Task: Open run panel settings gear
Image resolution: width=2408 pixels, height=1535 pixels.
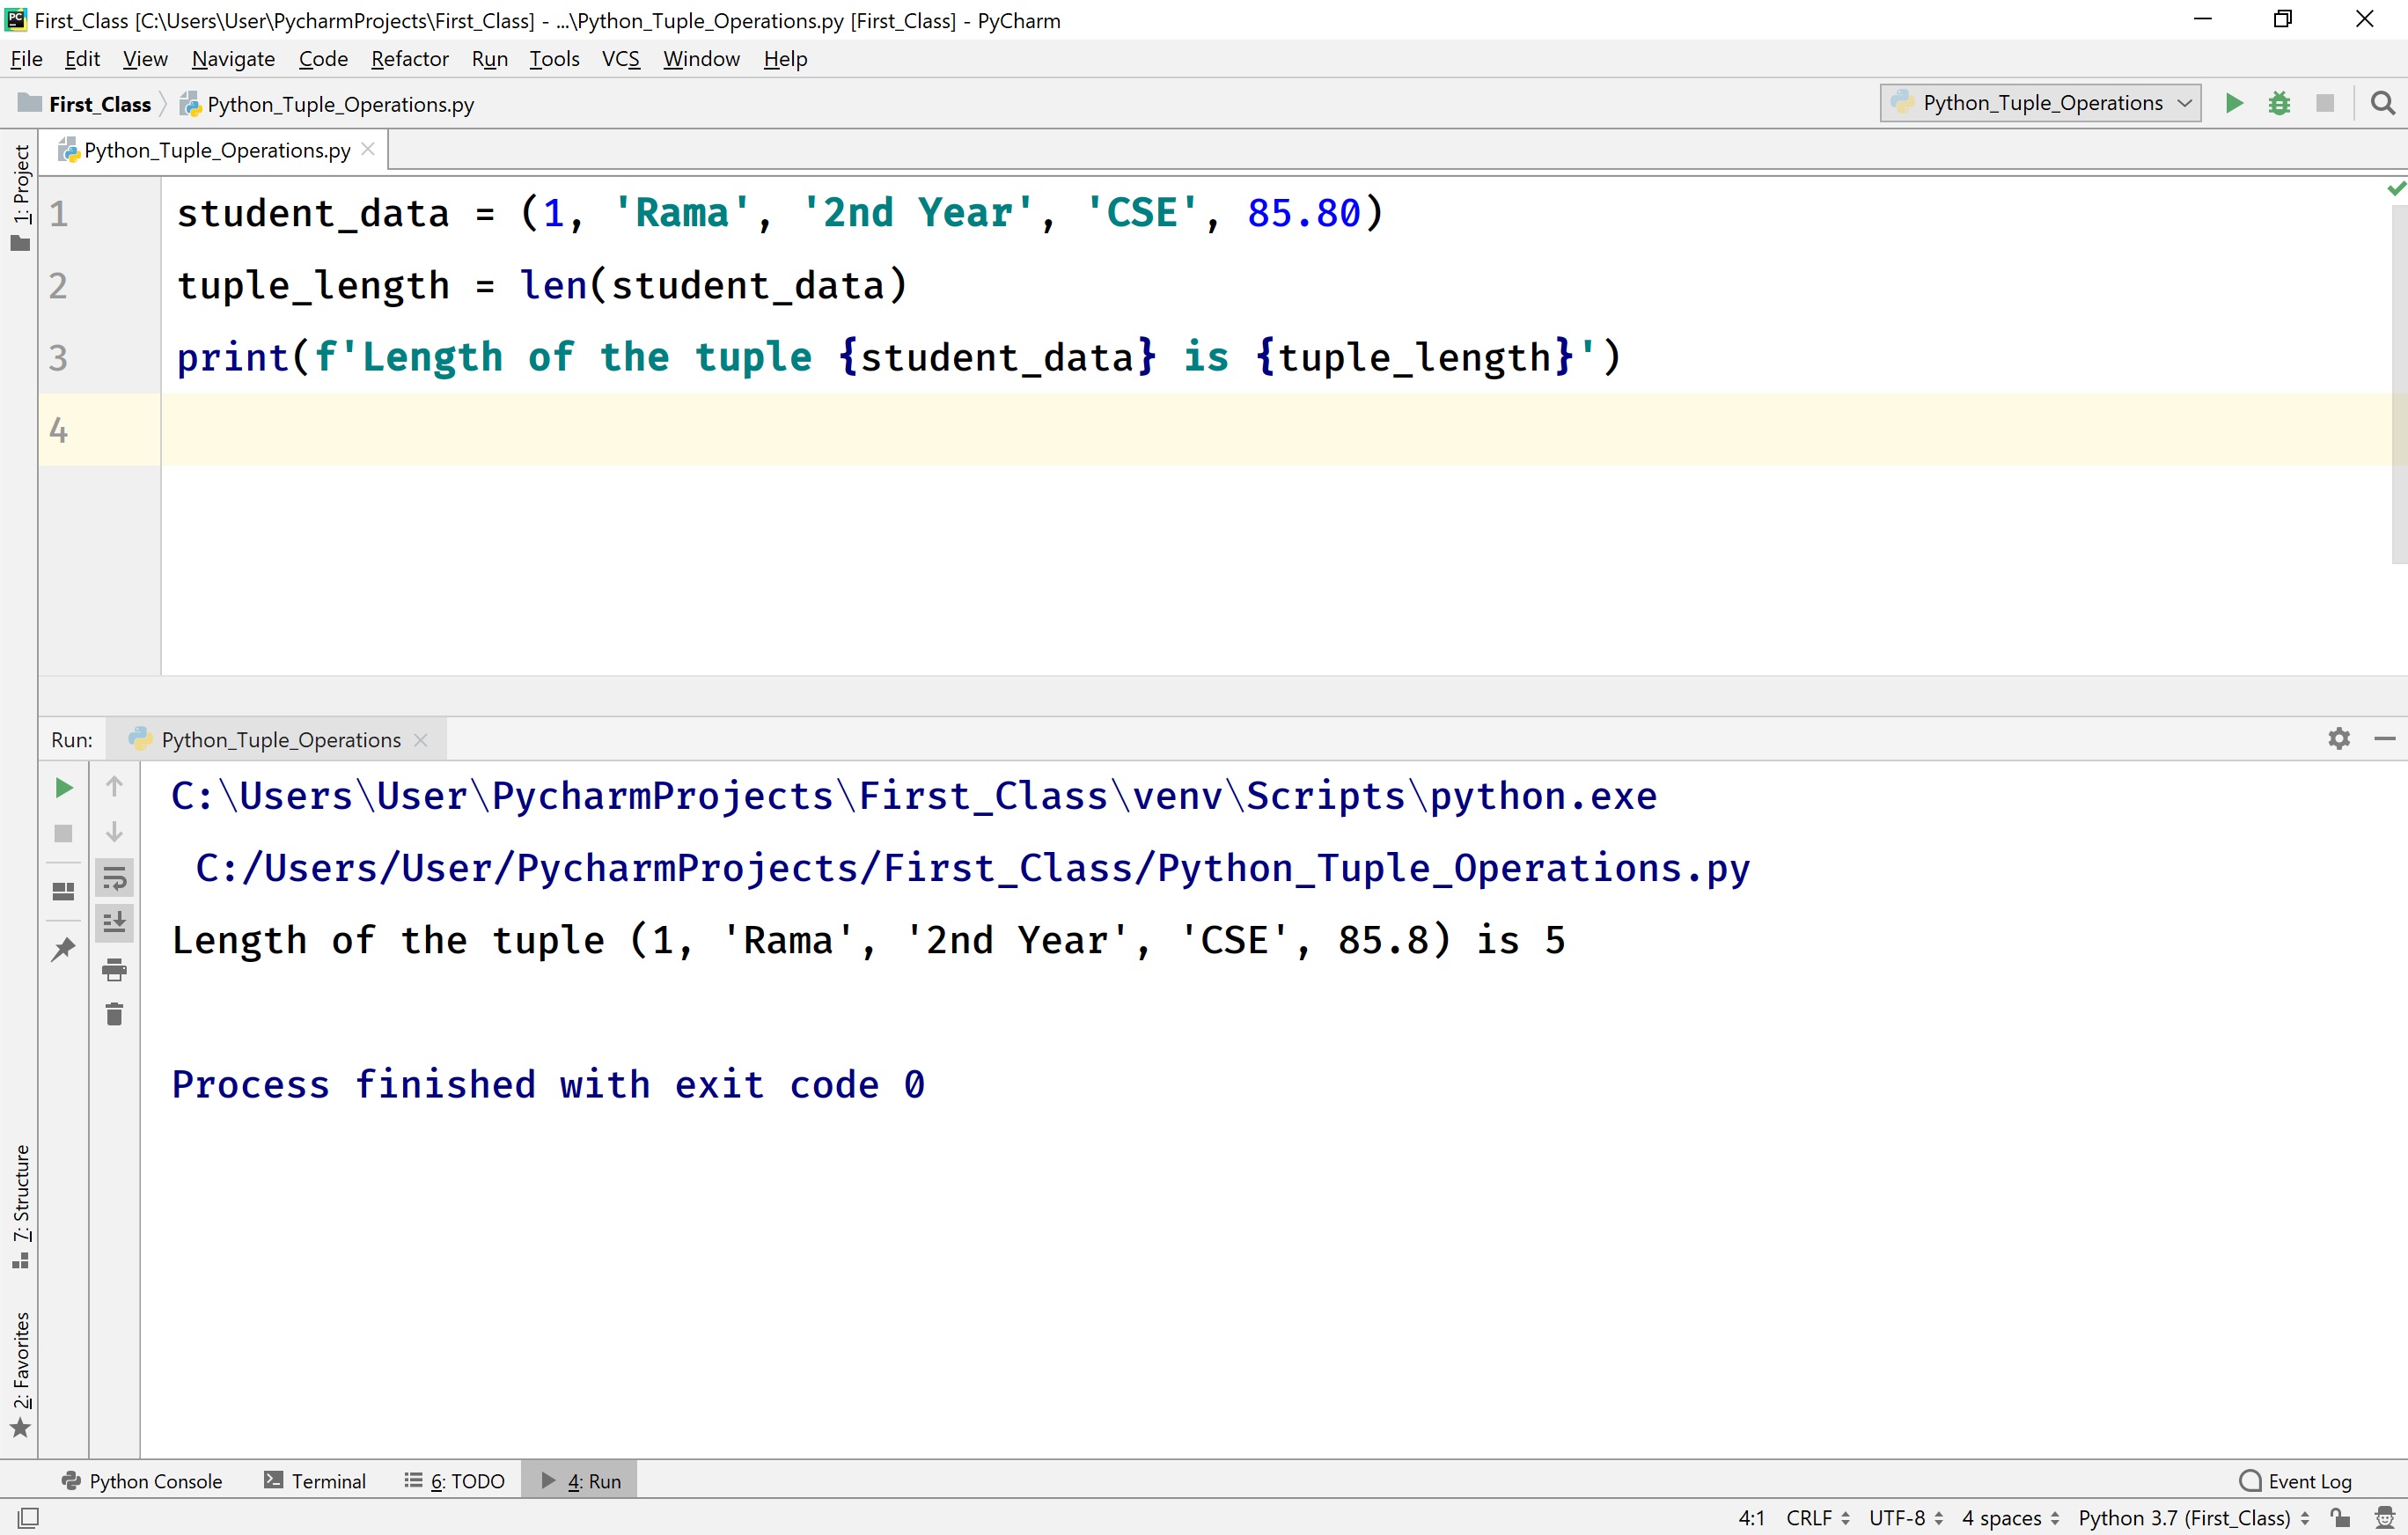Action: [2339, 738]
